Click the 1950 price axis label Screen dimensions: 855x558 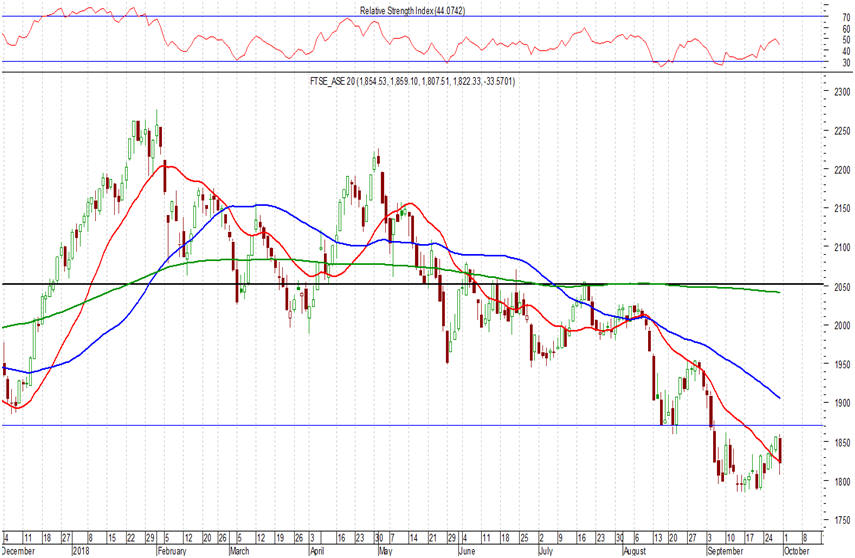[842, 364]
